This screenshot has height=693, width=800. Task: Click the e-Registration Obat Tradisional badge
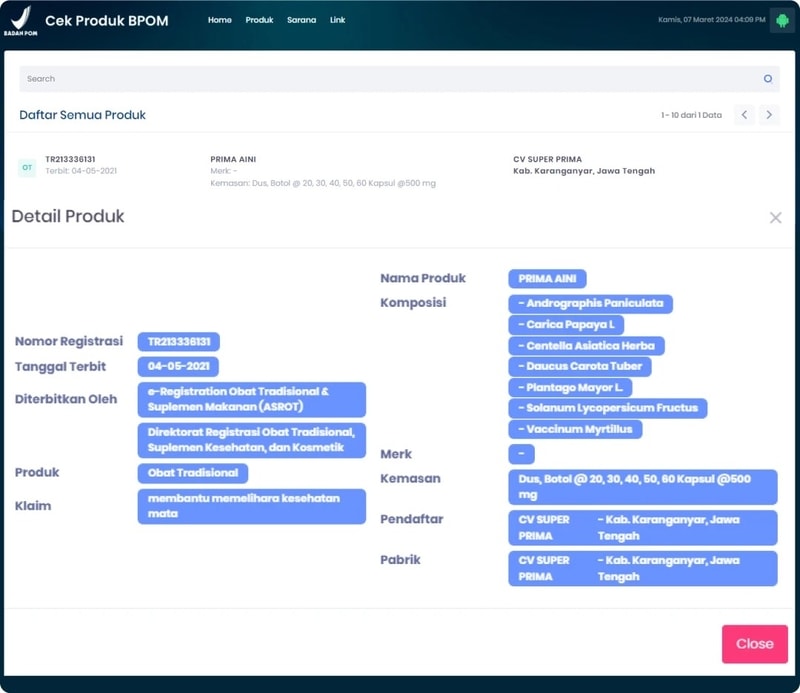(x=252, y=400)
